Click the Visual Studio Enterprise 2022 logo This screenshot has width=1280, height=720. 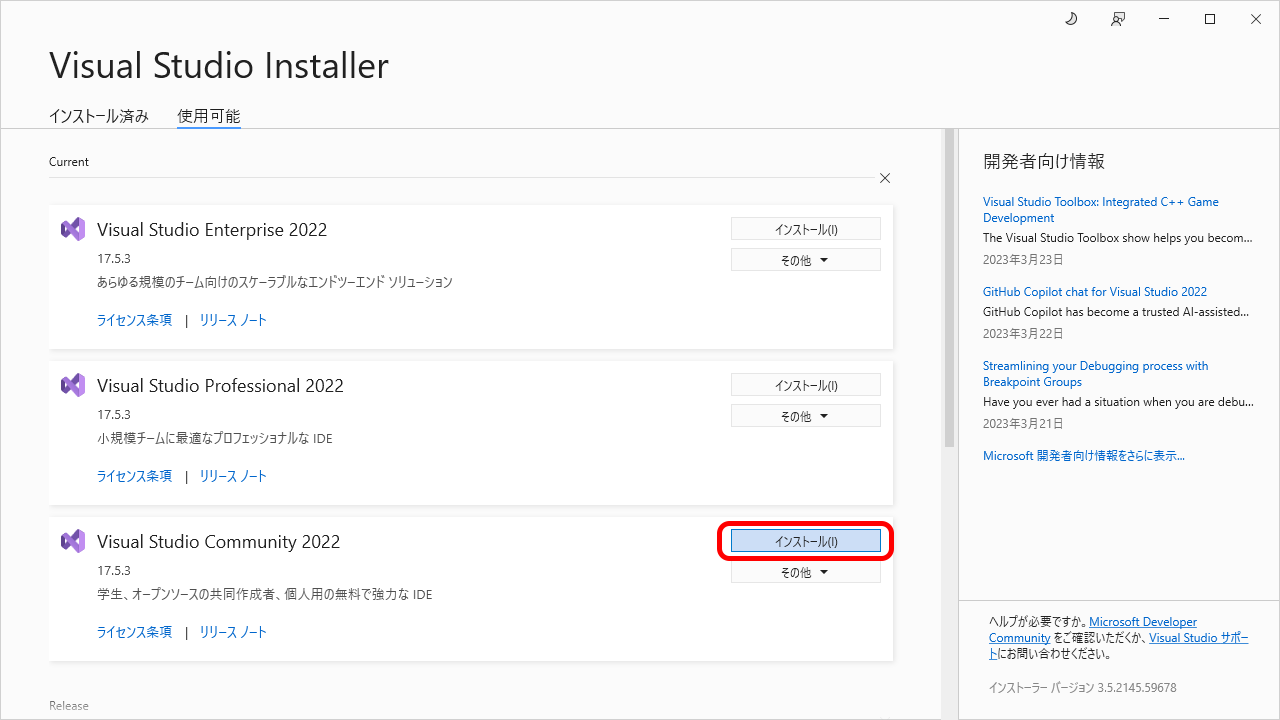(x=73, y=229)
